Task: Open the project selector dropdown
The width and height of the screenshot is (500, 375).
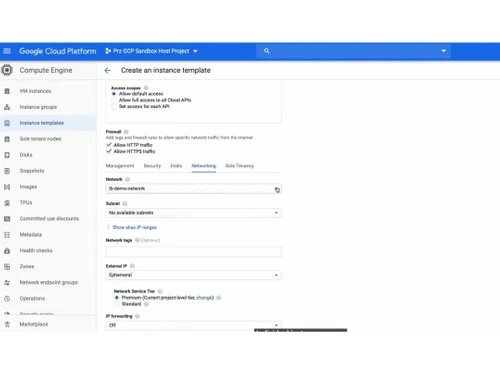Action: point(152,51)
